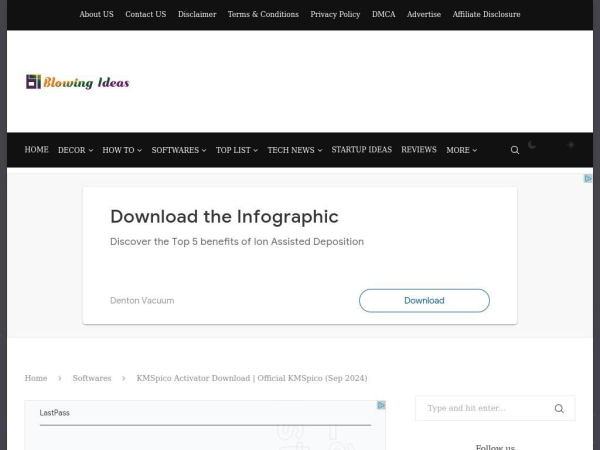Image resolution: width=600 pixels, height=450 pixels.
Task: Click Softwares in the breadcrumb trail
Action: [x=92, y=378]
